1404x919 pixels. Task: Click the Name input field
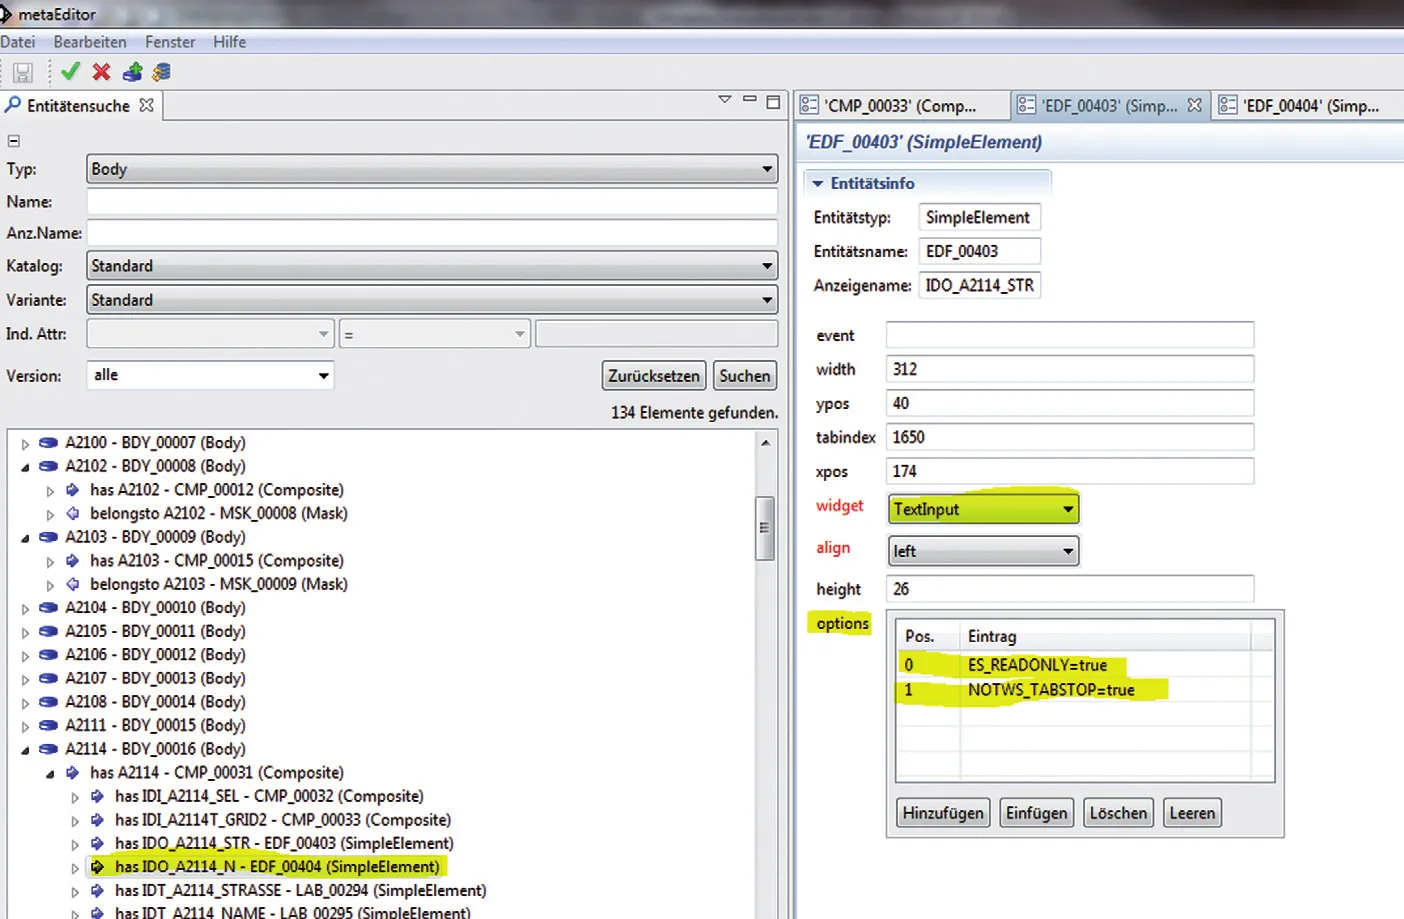click(432, 201)
